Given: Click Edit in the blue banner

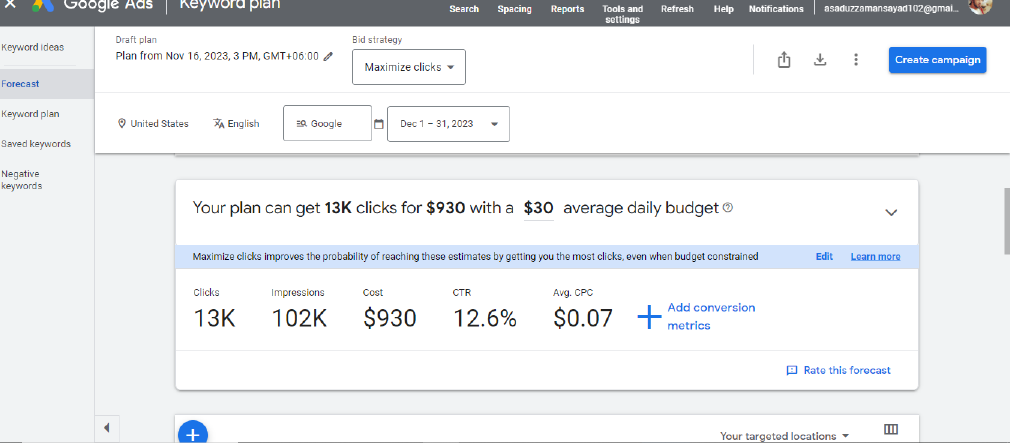Looking at the screenshot, I should pos(824,256).
